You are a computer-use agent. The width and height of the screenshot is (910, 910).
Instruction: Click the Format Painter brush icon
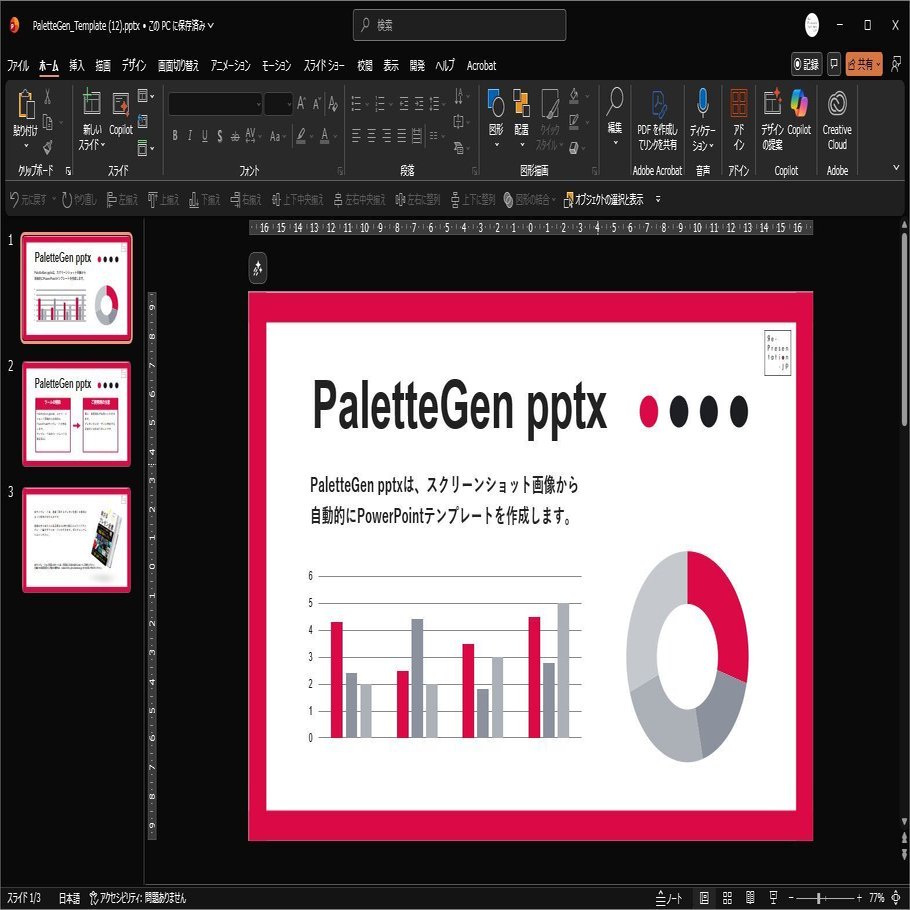(48, 147)
